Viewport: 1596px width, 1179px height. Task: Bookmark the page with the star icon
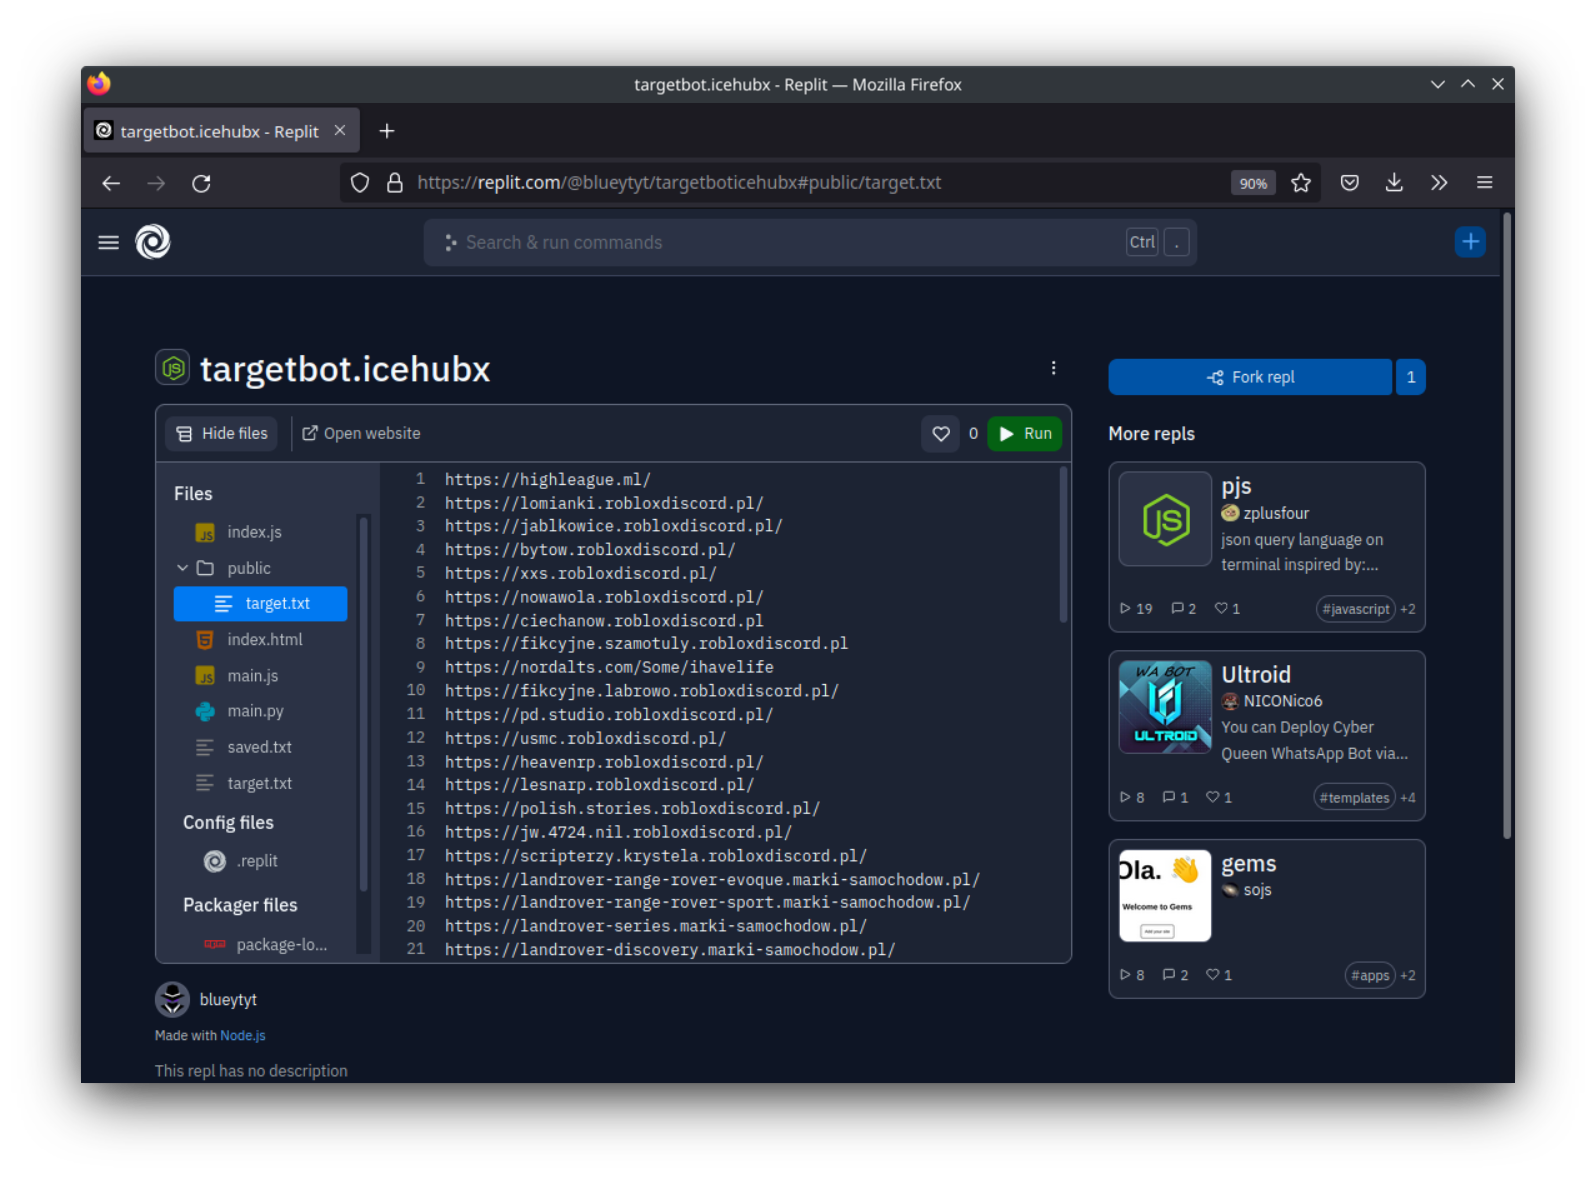click(1301, 183)
